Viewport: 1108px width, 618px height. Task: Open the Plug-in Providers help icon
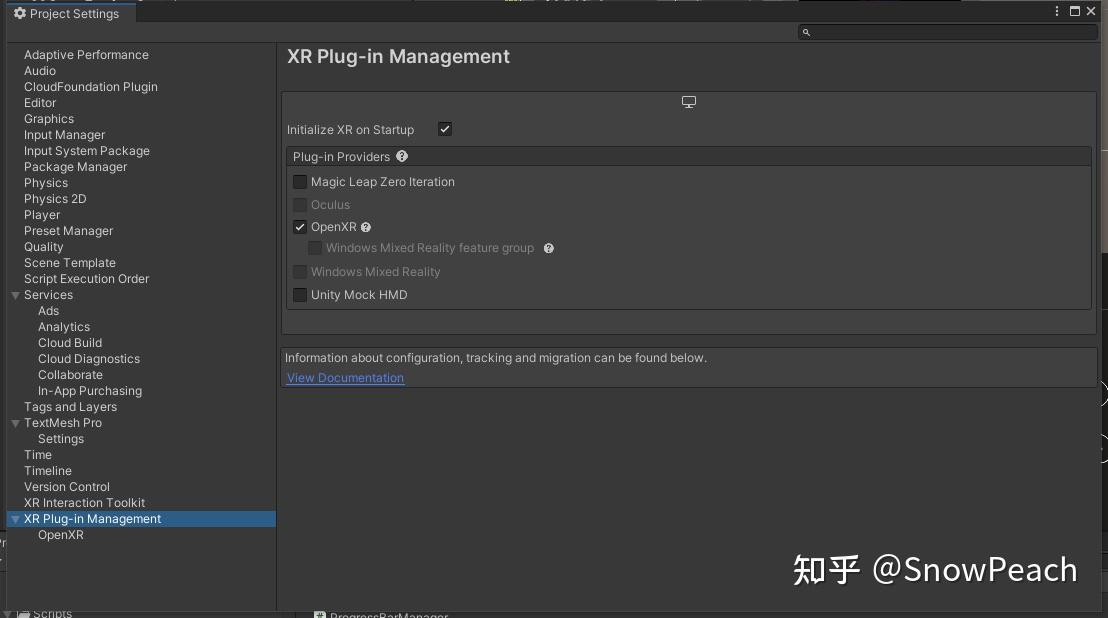pyautogui.click(x=402, y=156)
